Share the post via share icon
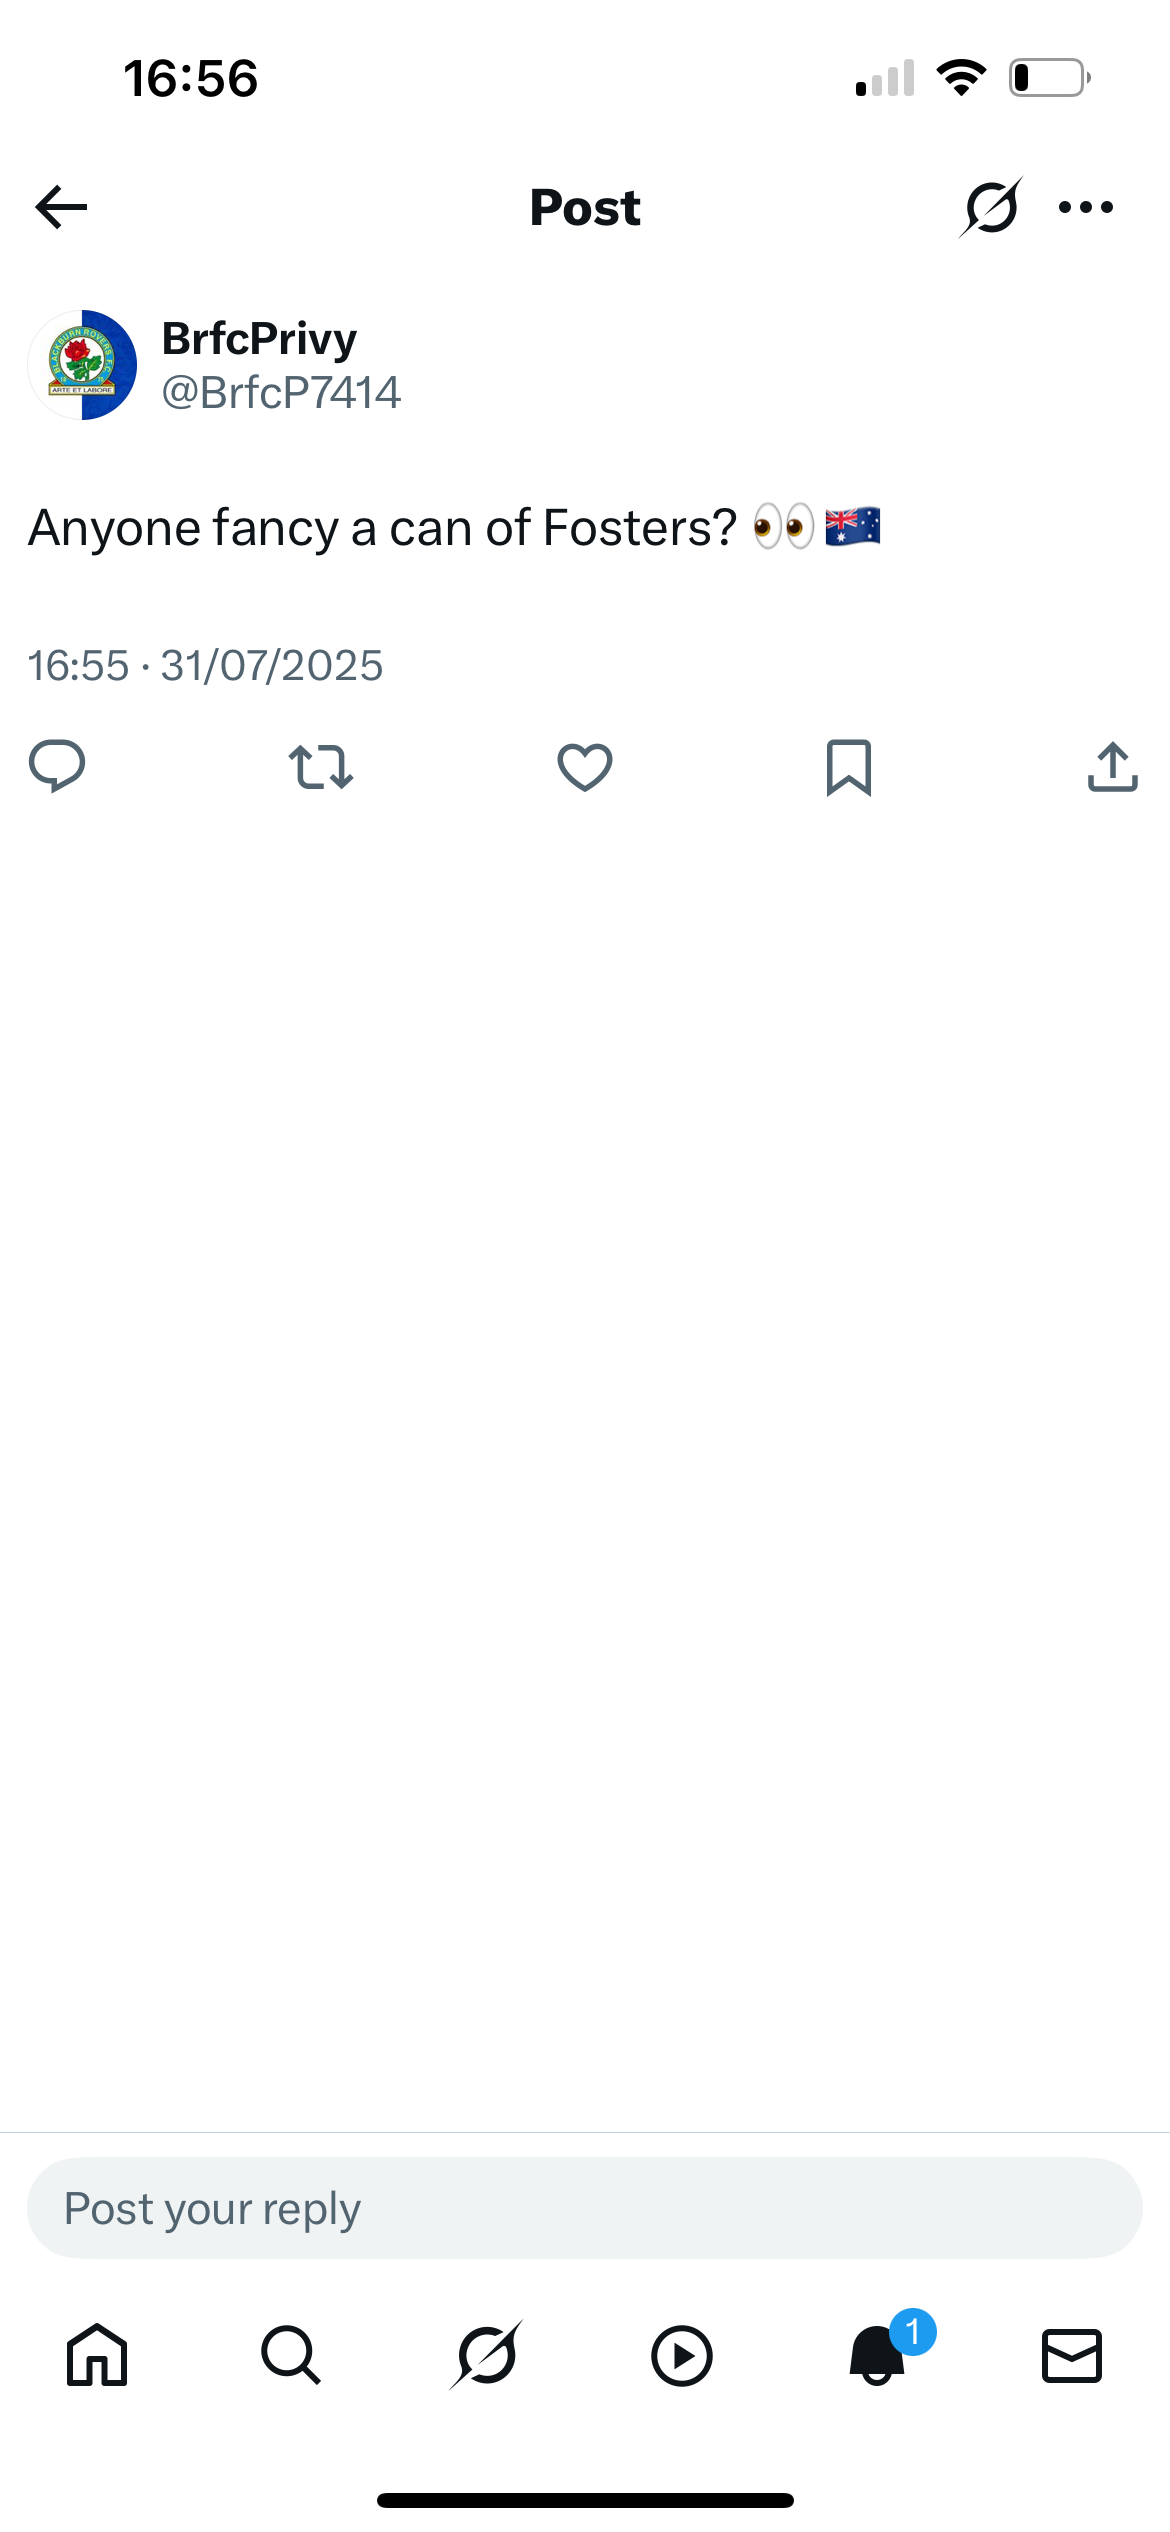Viewport: 1170px width, 2532px height. (1113, 767)
